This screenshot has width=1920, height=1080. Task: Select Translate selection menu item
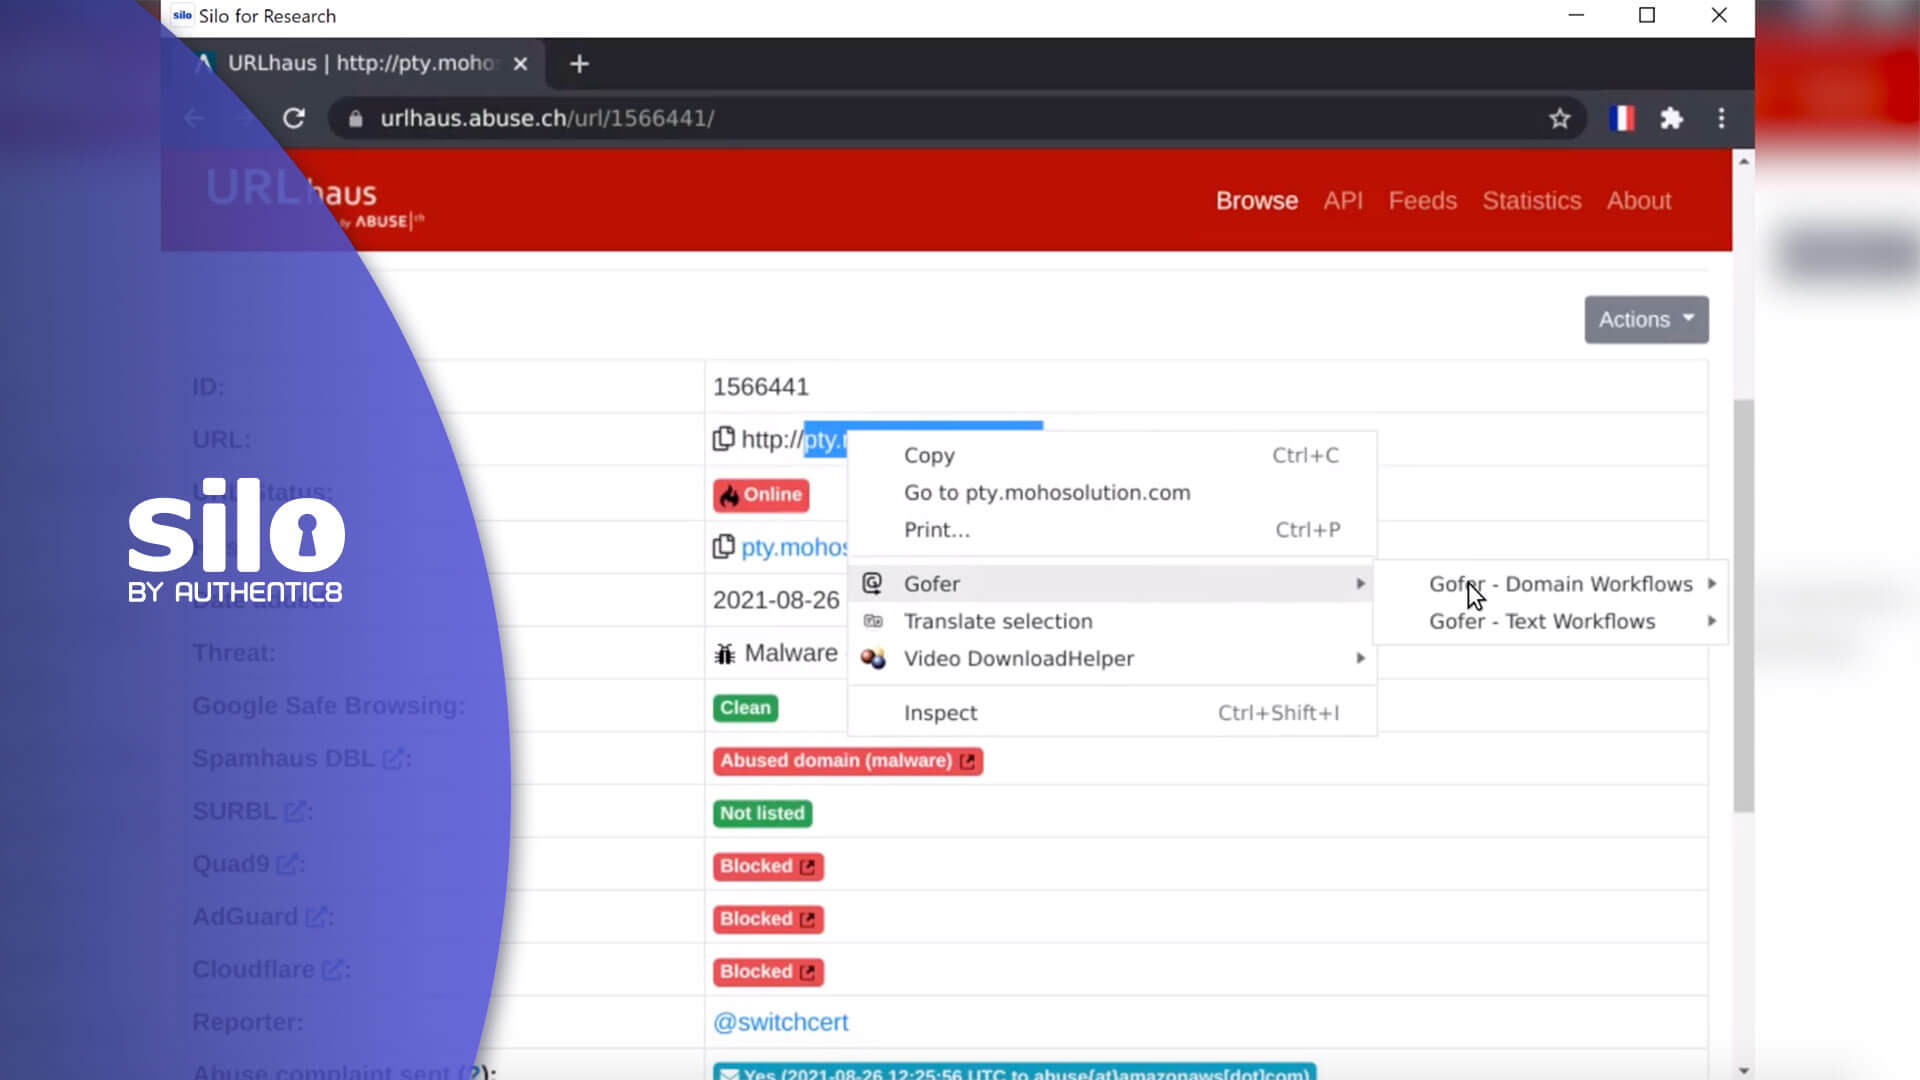point(1112,621)
